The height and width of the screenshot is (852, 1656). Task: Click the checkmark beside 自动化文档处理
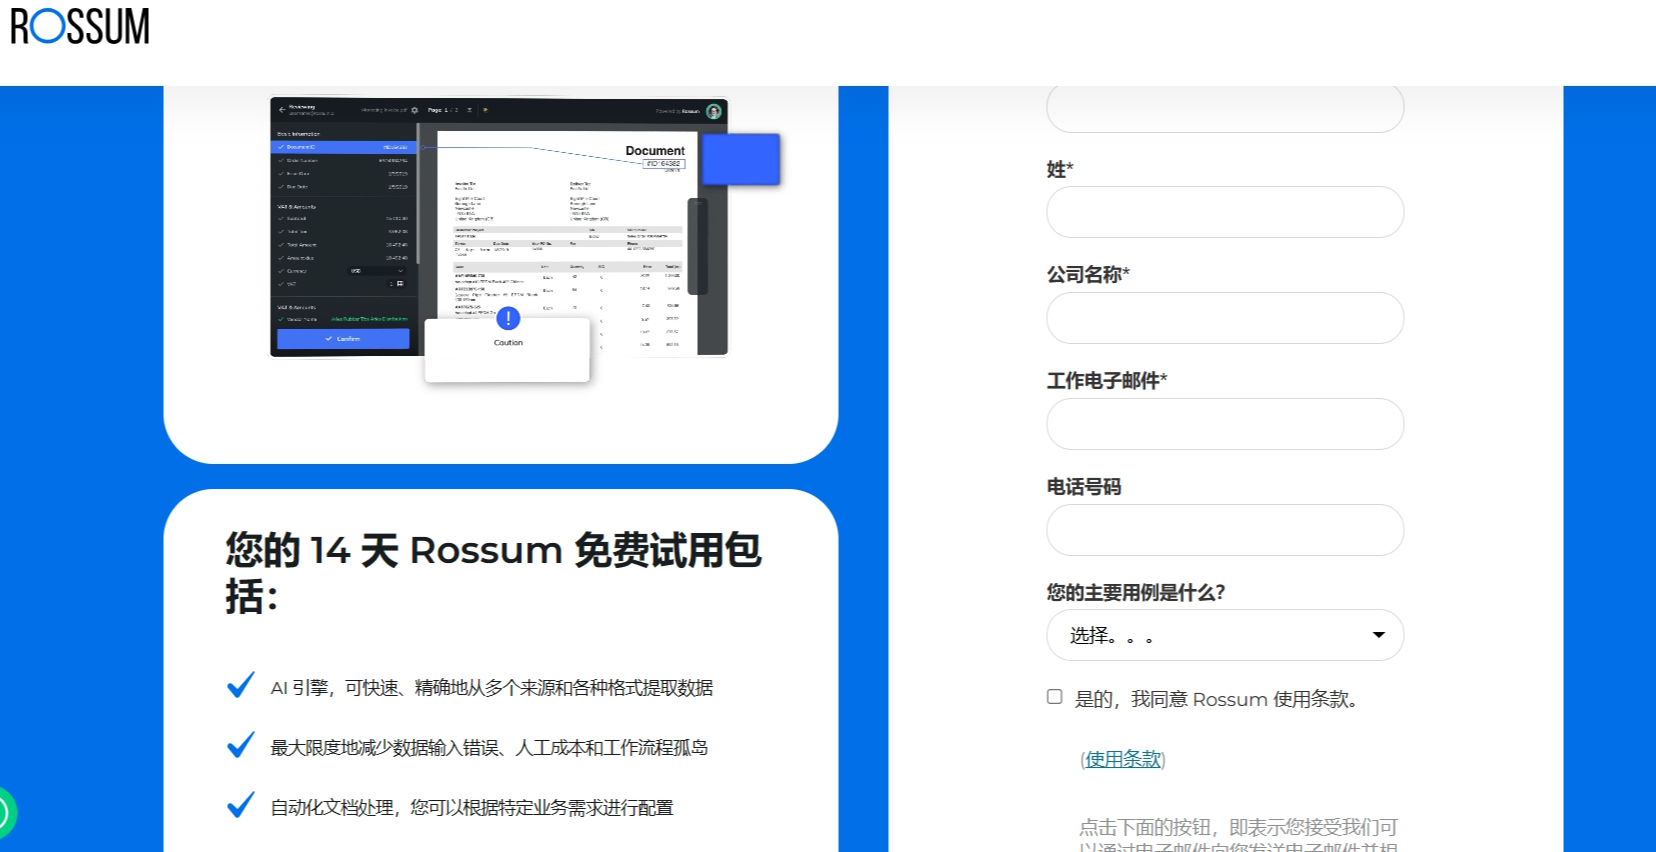[x=241, y=805]
